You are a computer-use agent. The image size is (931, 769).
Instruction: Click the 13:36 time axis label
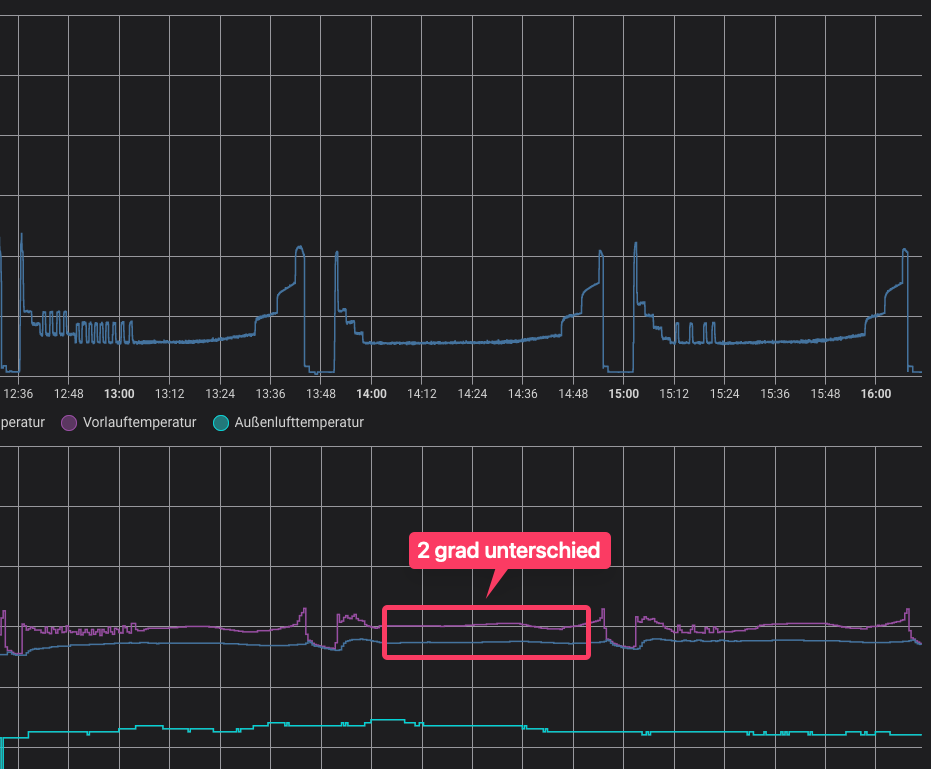coord(271,394)
